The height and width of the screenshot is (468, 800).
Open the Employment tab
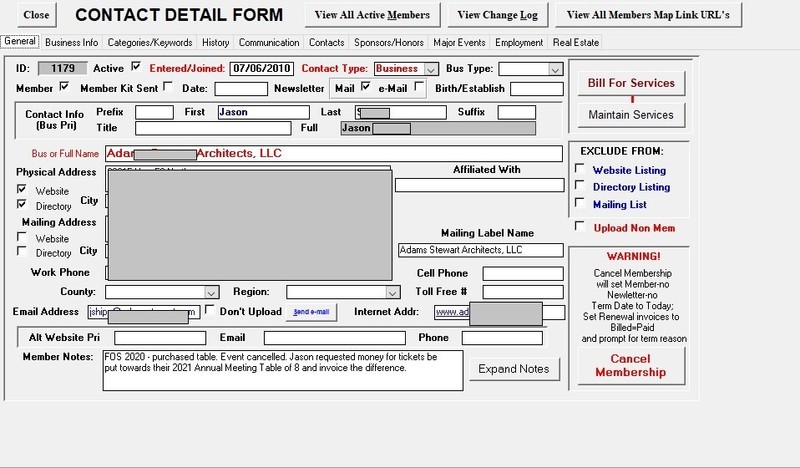[519, 42]
